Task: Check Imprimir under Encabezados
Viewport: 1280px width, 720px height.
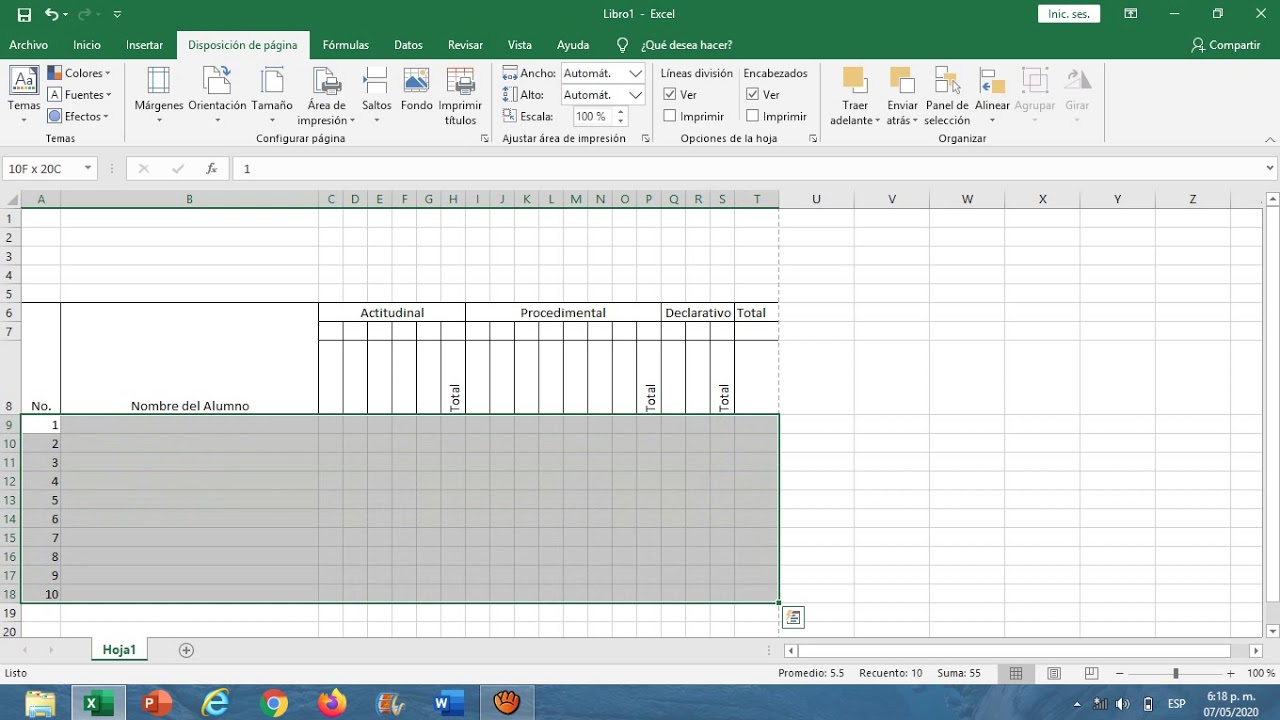Action: coord(753,116)
